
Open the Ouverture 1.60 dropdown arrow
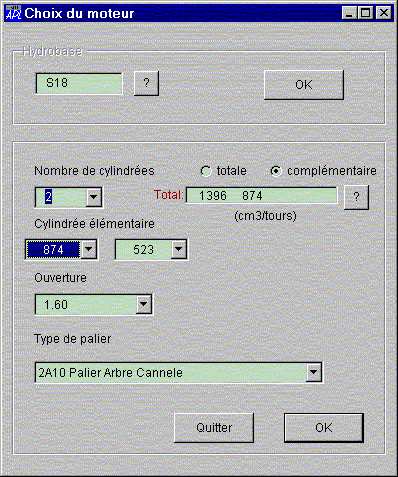[x=144, y=304]
